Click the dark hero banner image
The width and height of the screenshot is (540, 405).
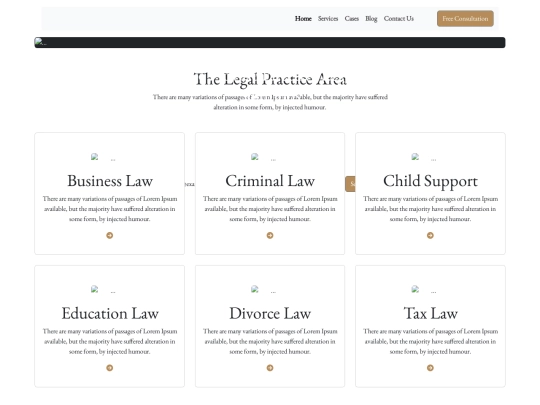pos(270,42)
